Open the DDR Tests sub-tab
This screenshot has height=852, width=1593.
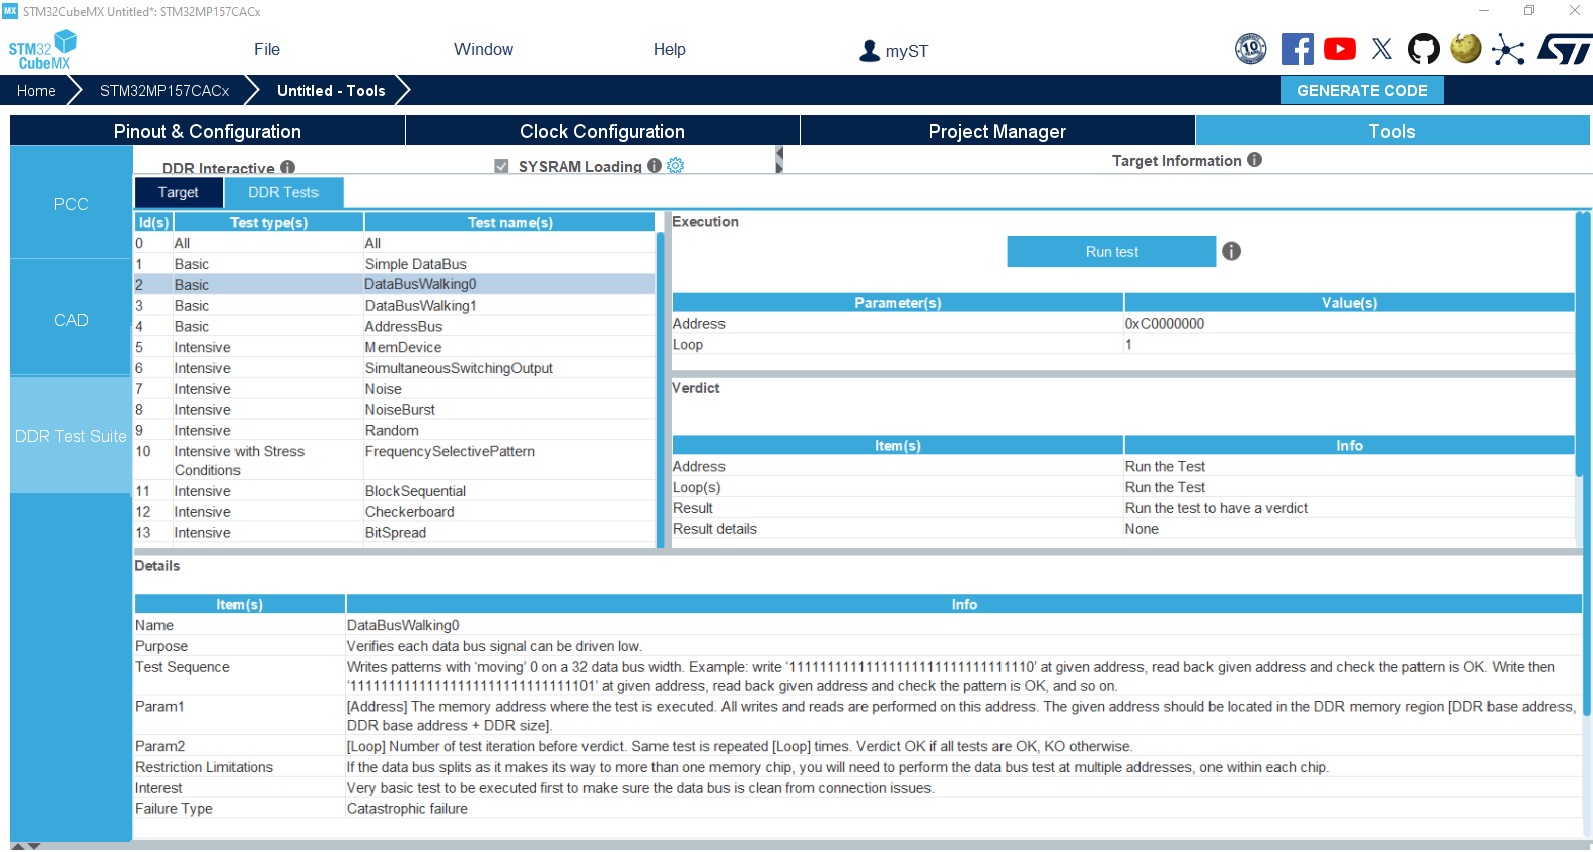tap(283, 193)
